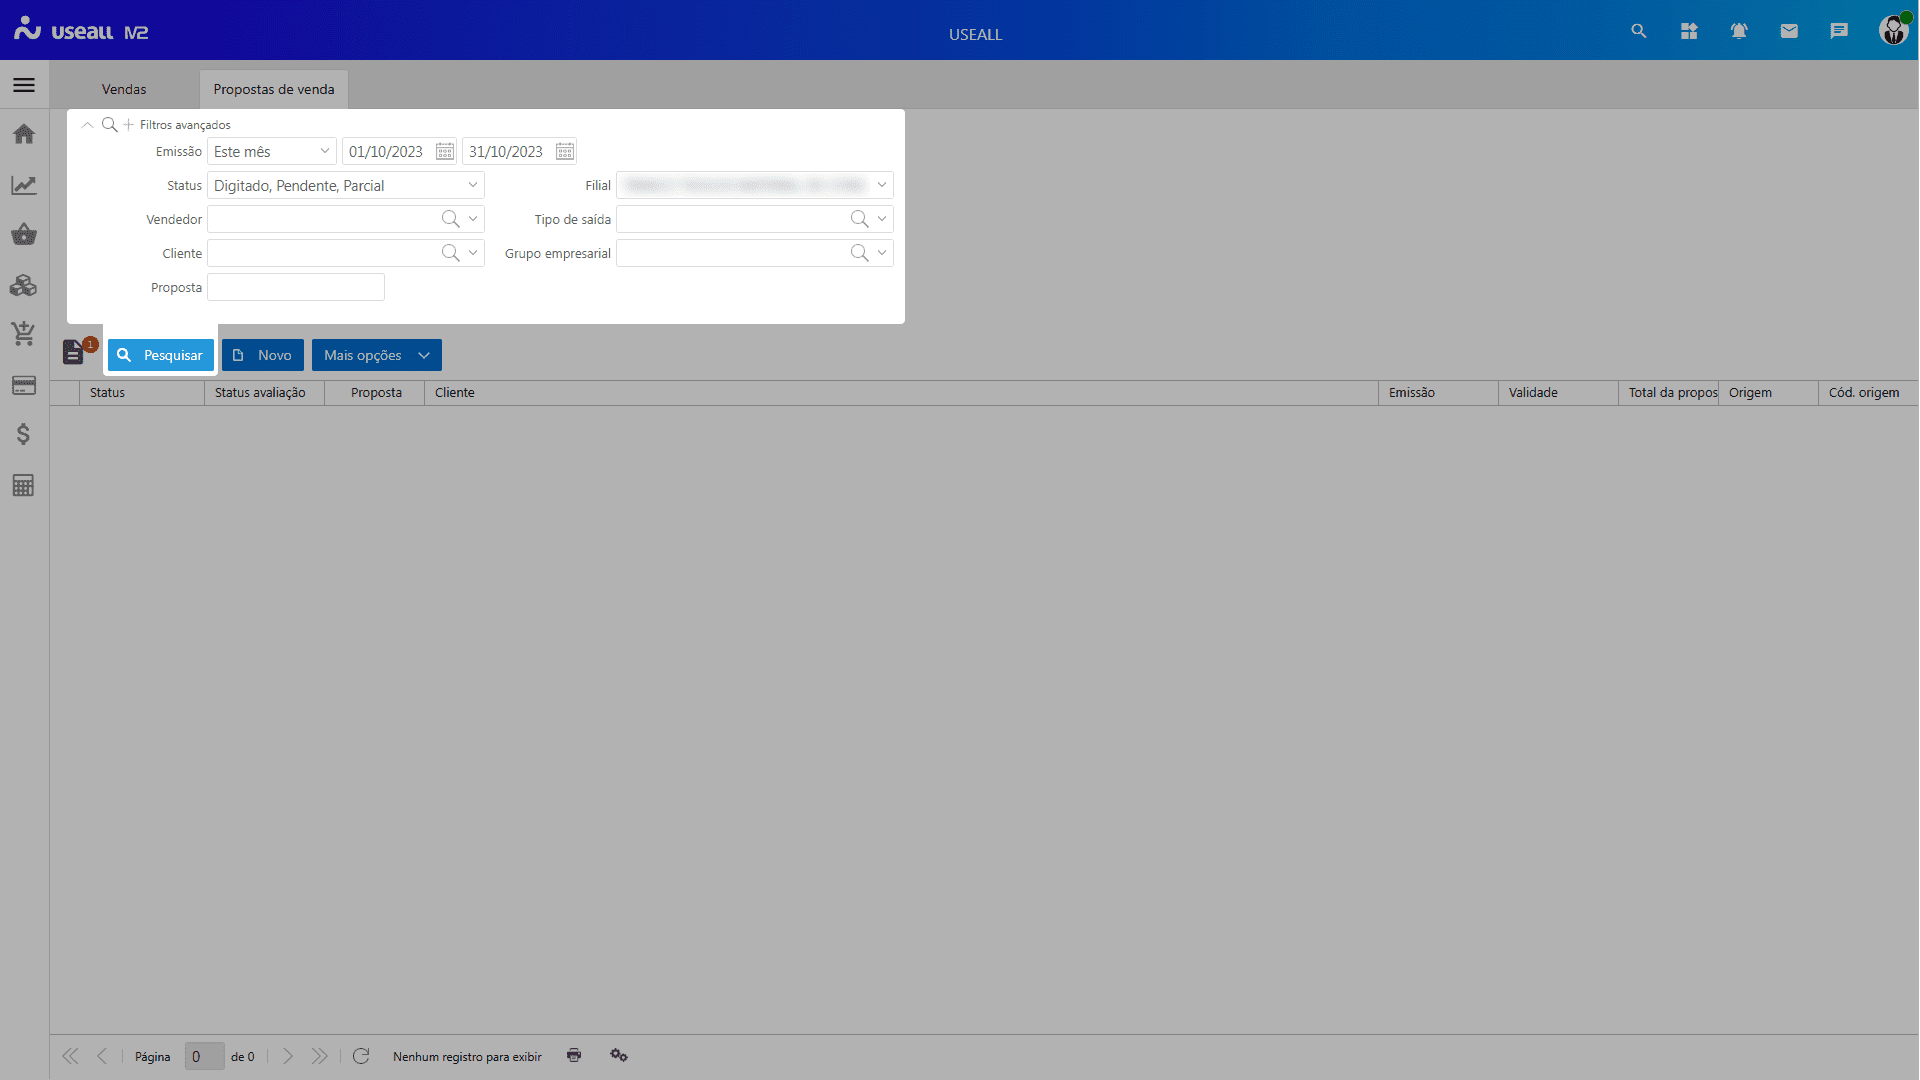Viewport: 1920px width, 1080px height.
Task: Open the Mais opções dropdown button
Action: [x=376, y=355]
